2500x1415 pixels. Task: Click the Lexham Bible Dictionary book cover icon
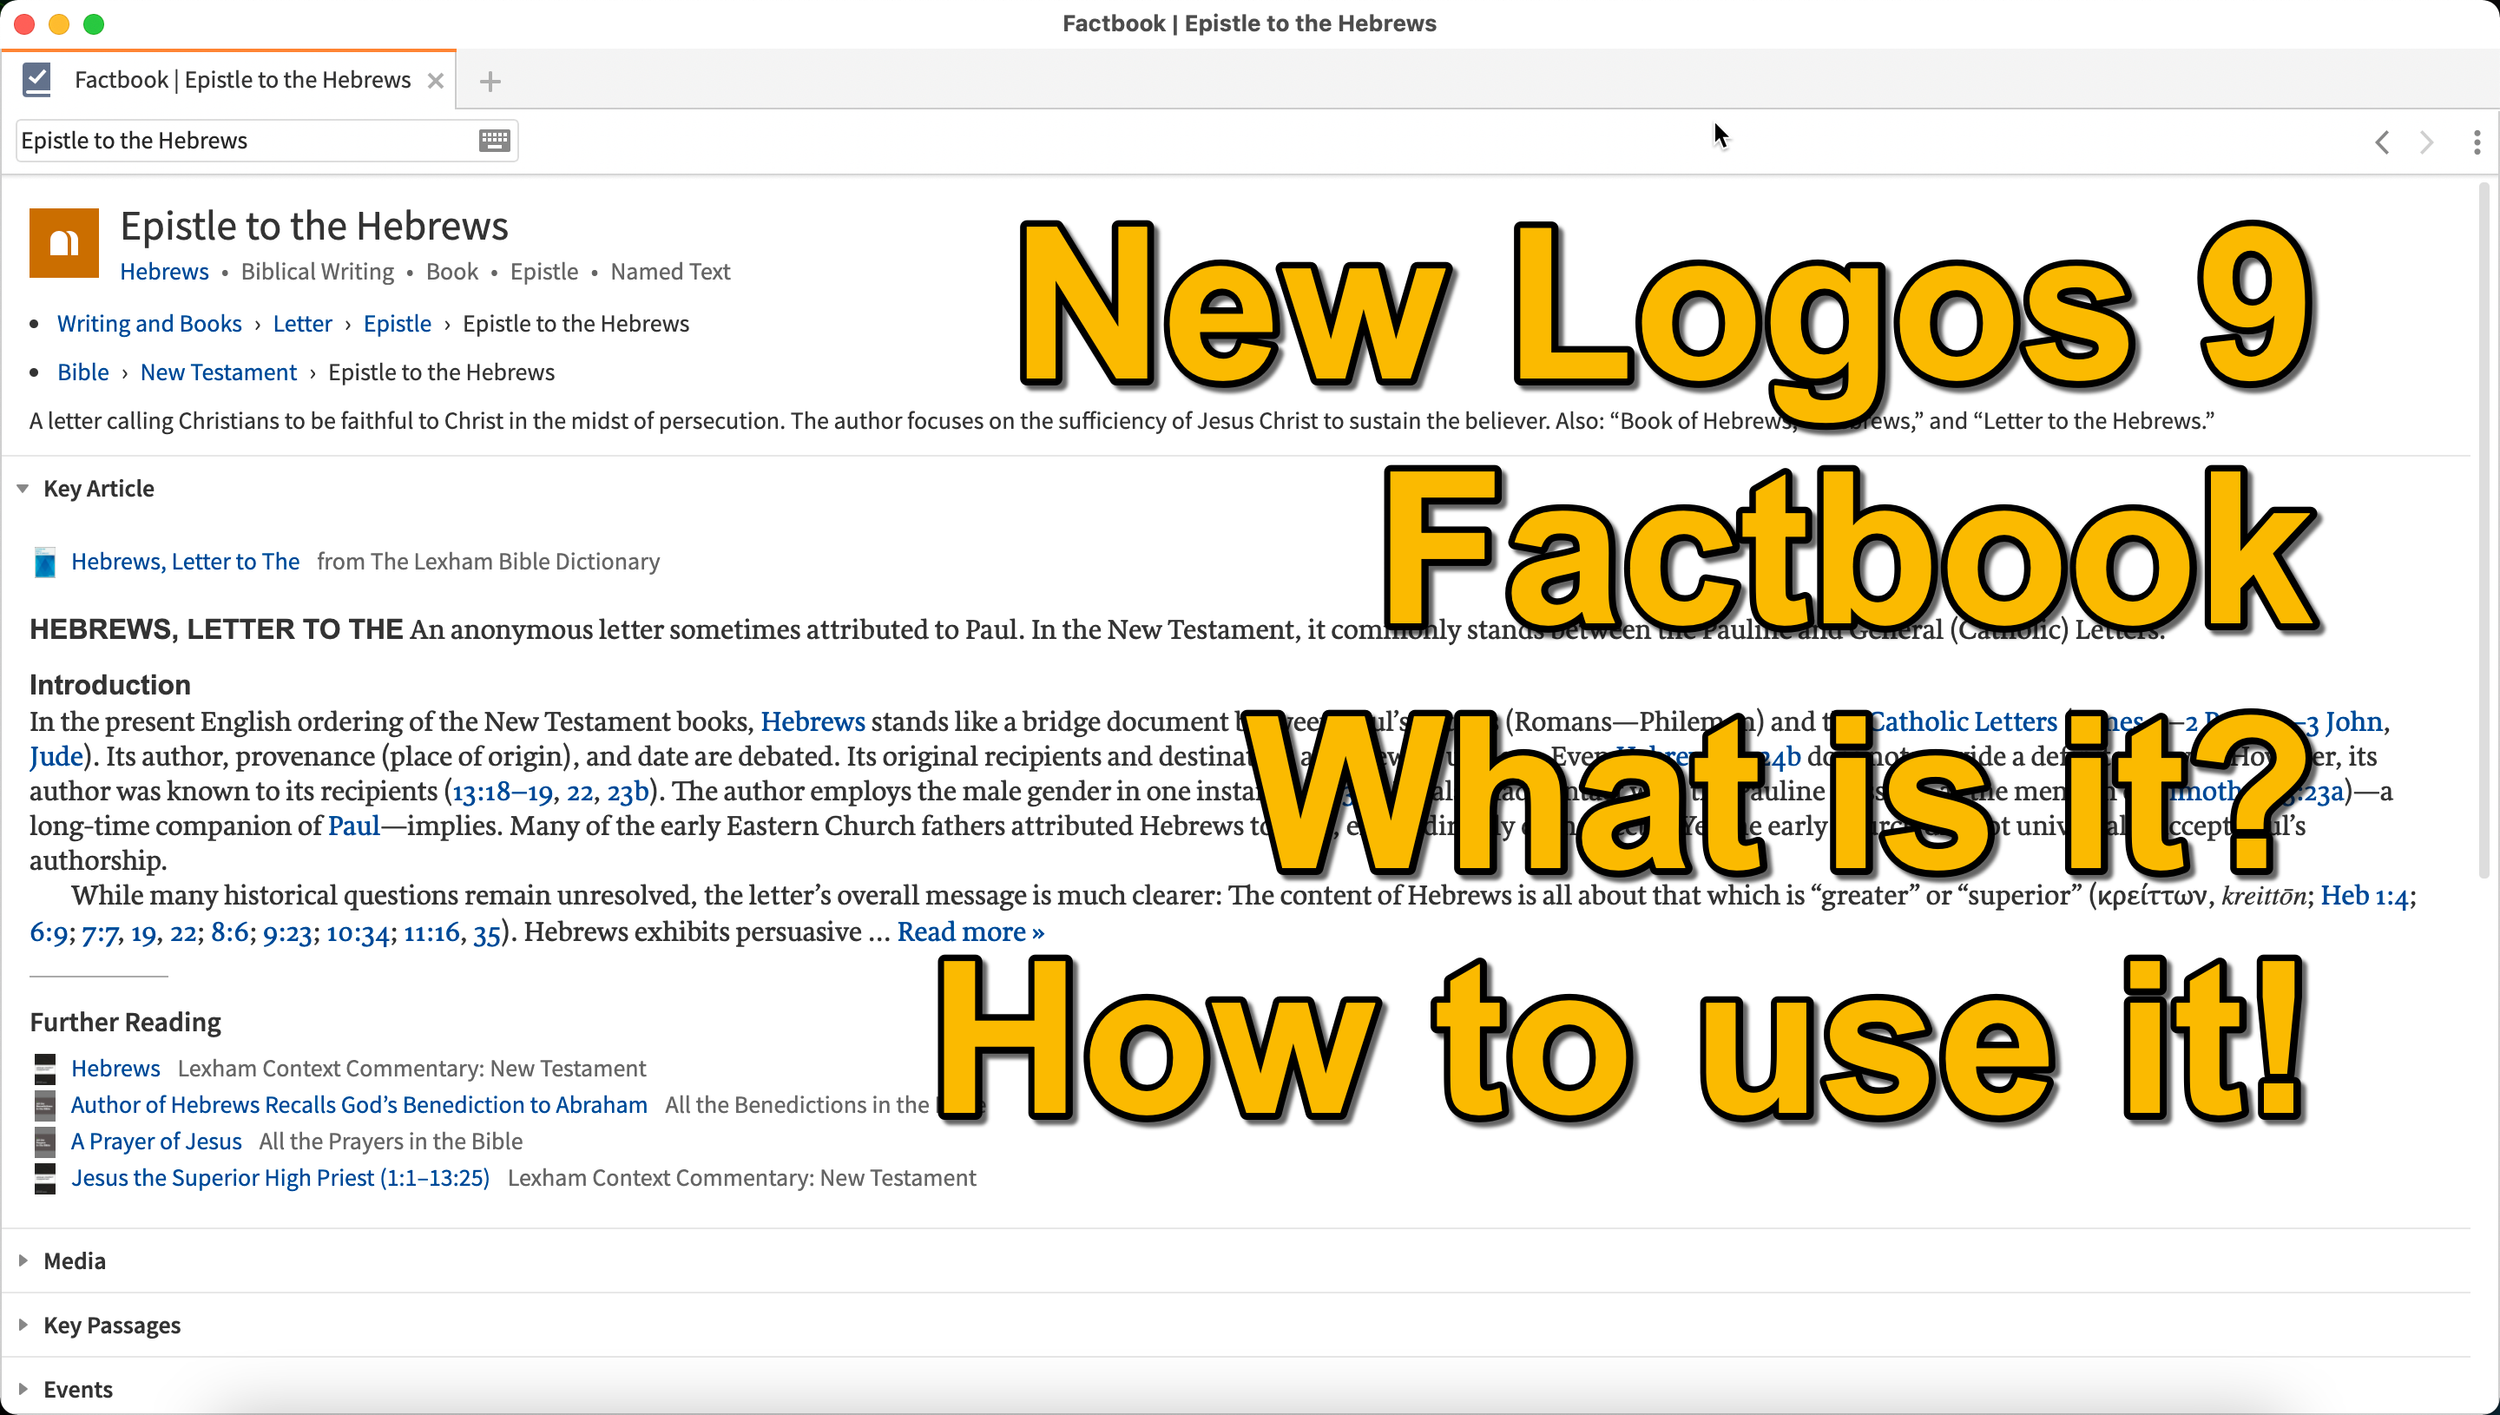pyautogui.click(x=45, y=562)
